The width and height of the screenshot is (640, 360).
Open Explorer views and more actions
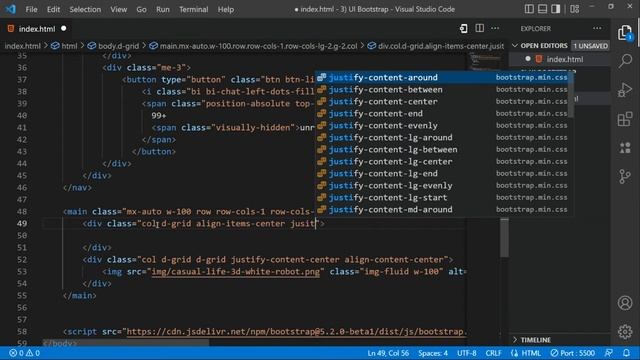(597, 29)
